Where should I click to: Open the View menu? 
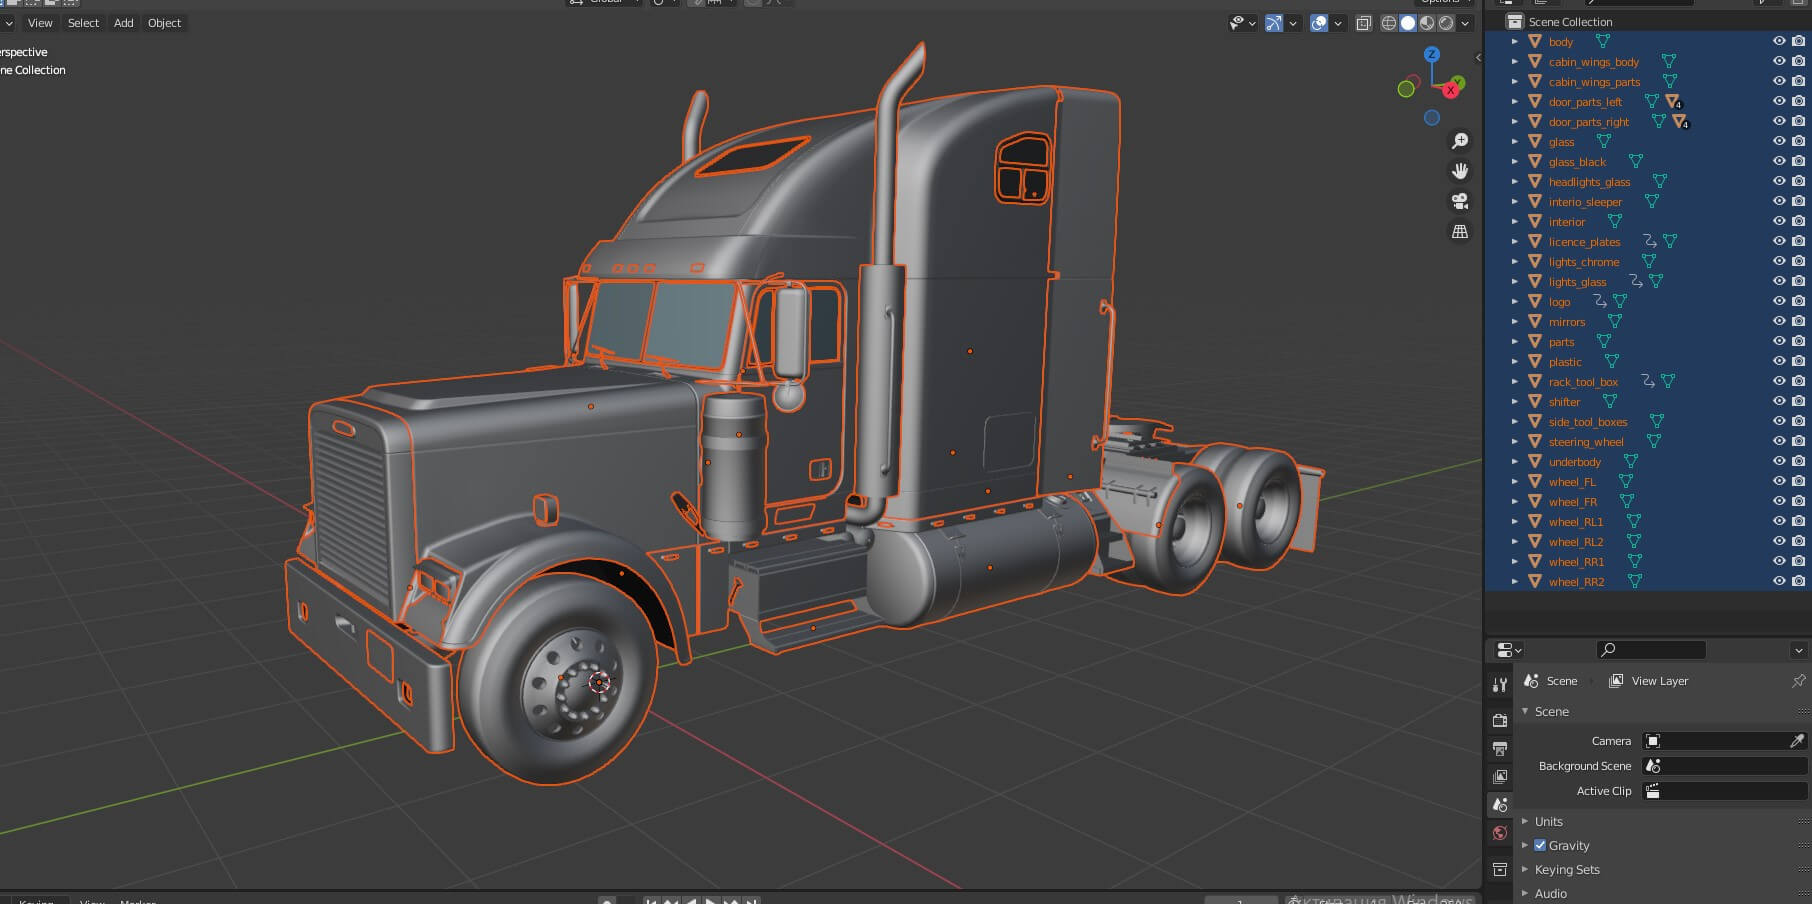(40, 23)
